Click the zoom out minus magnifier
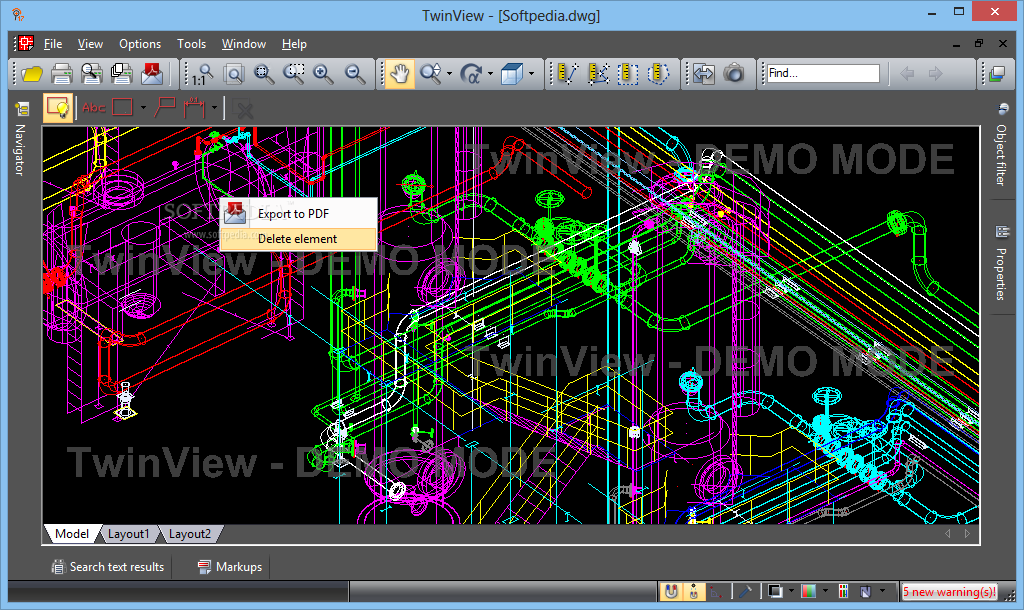Viewport: 1024px width, 610px height. (x=355, y=74)
